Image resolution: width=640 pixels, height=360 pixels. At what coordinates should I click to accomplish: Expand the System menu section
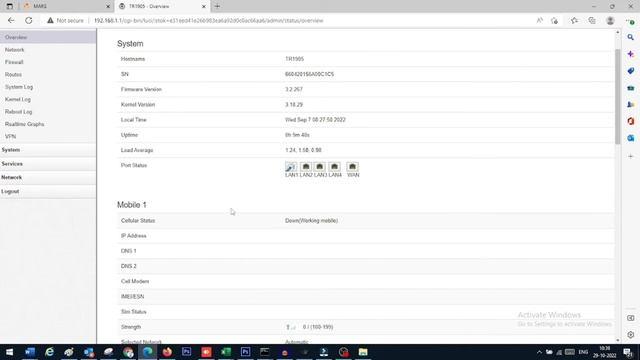pos(48,150)
